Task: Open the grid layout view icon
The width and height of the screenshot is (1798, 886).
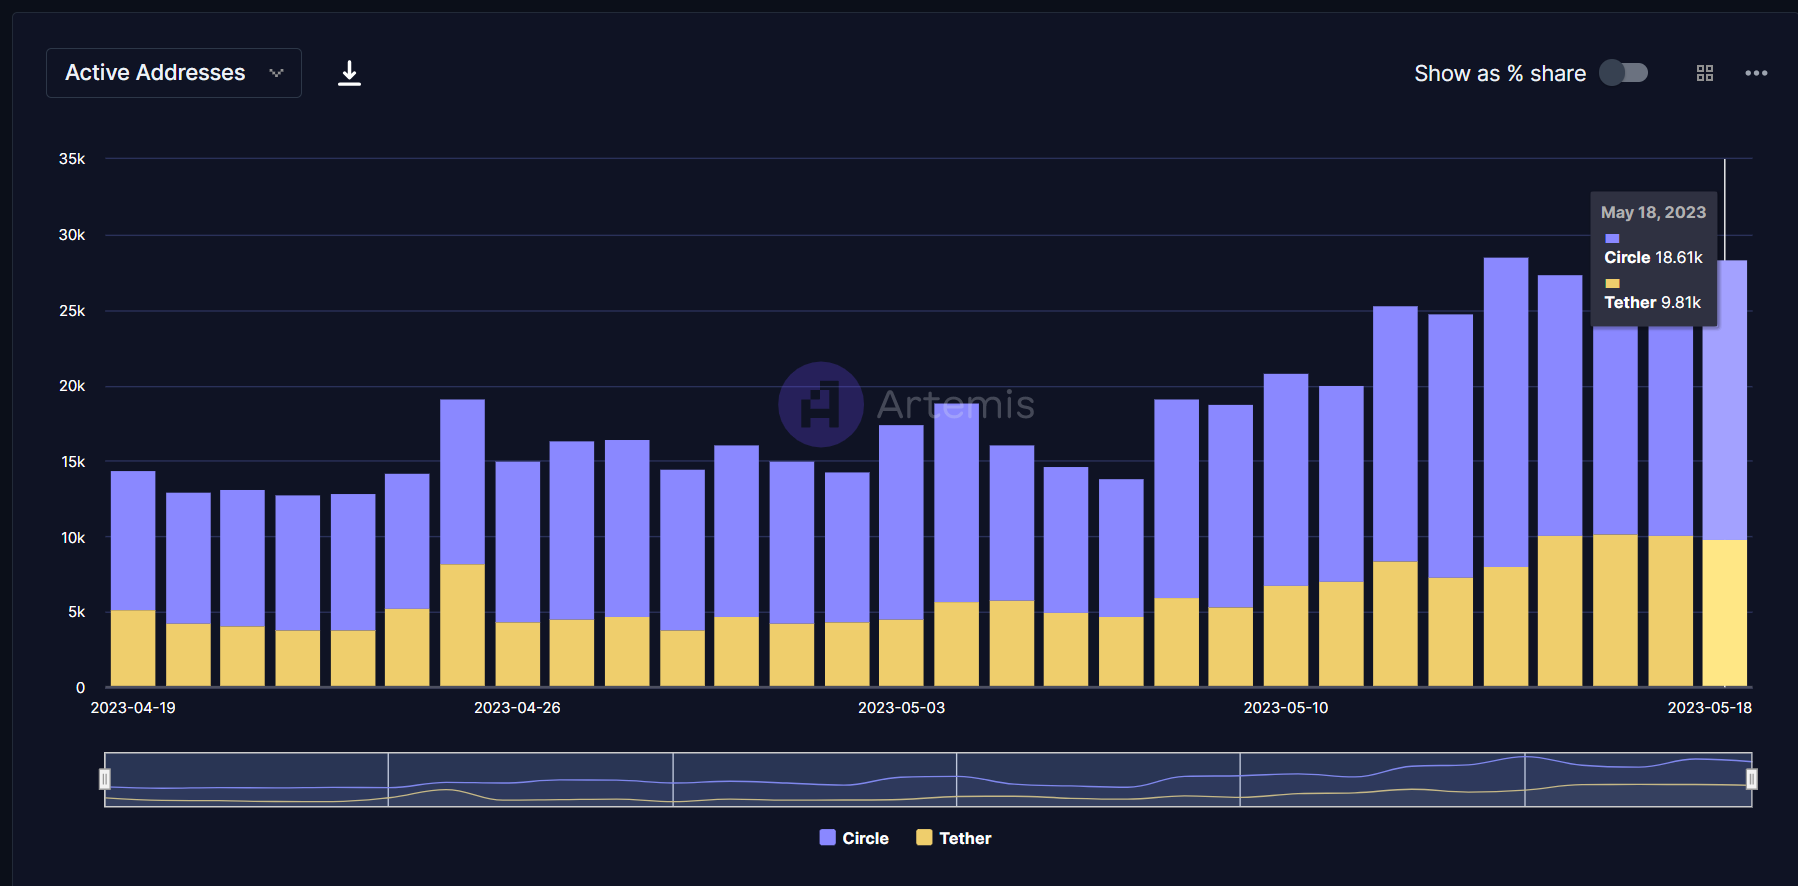Action: pyautogui.click(x=1705, y=73)
